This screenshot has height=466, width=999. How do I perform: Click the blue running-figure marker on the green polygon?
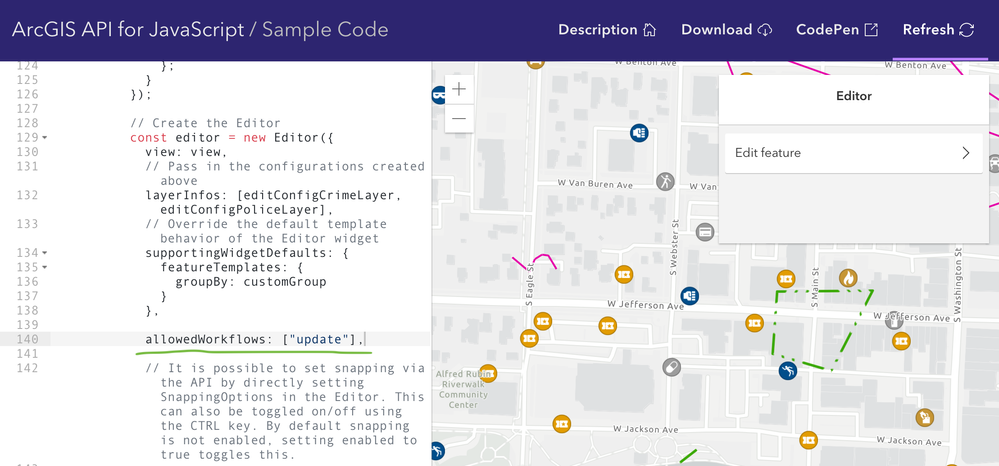coord(788,372)
